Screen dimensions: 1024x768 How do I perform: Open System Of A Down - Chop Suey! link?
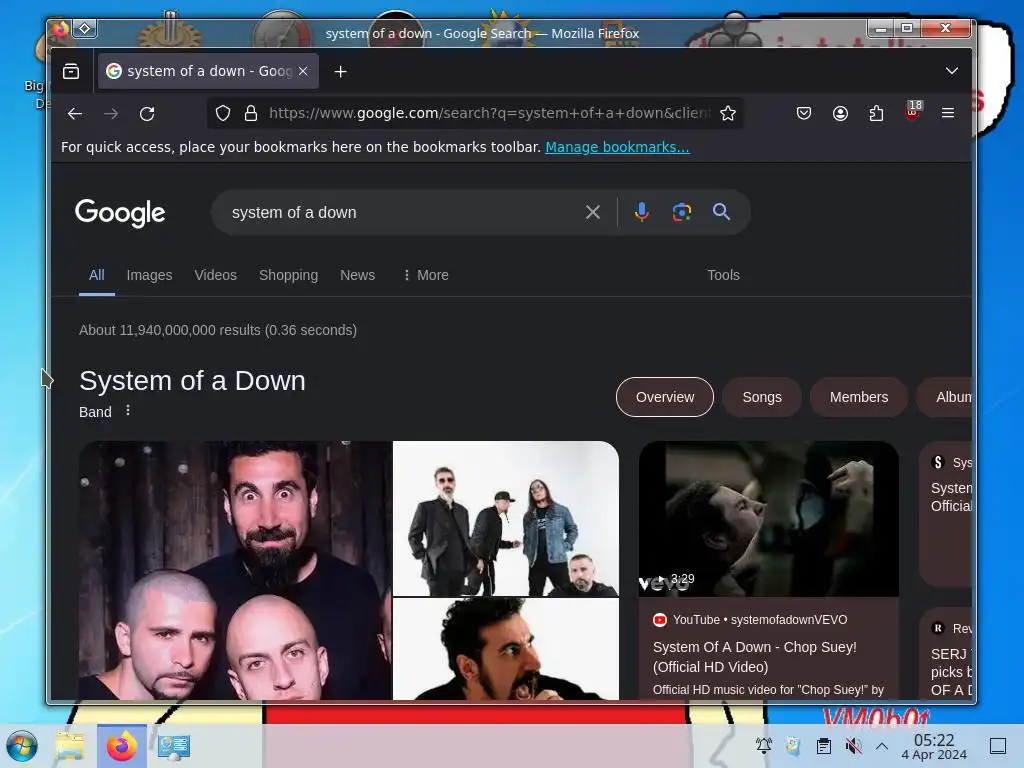754,657
